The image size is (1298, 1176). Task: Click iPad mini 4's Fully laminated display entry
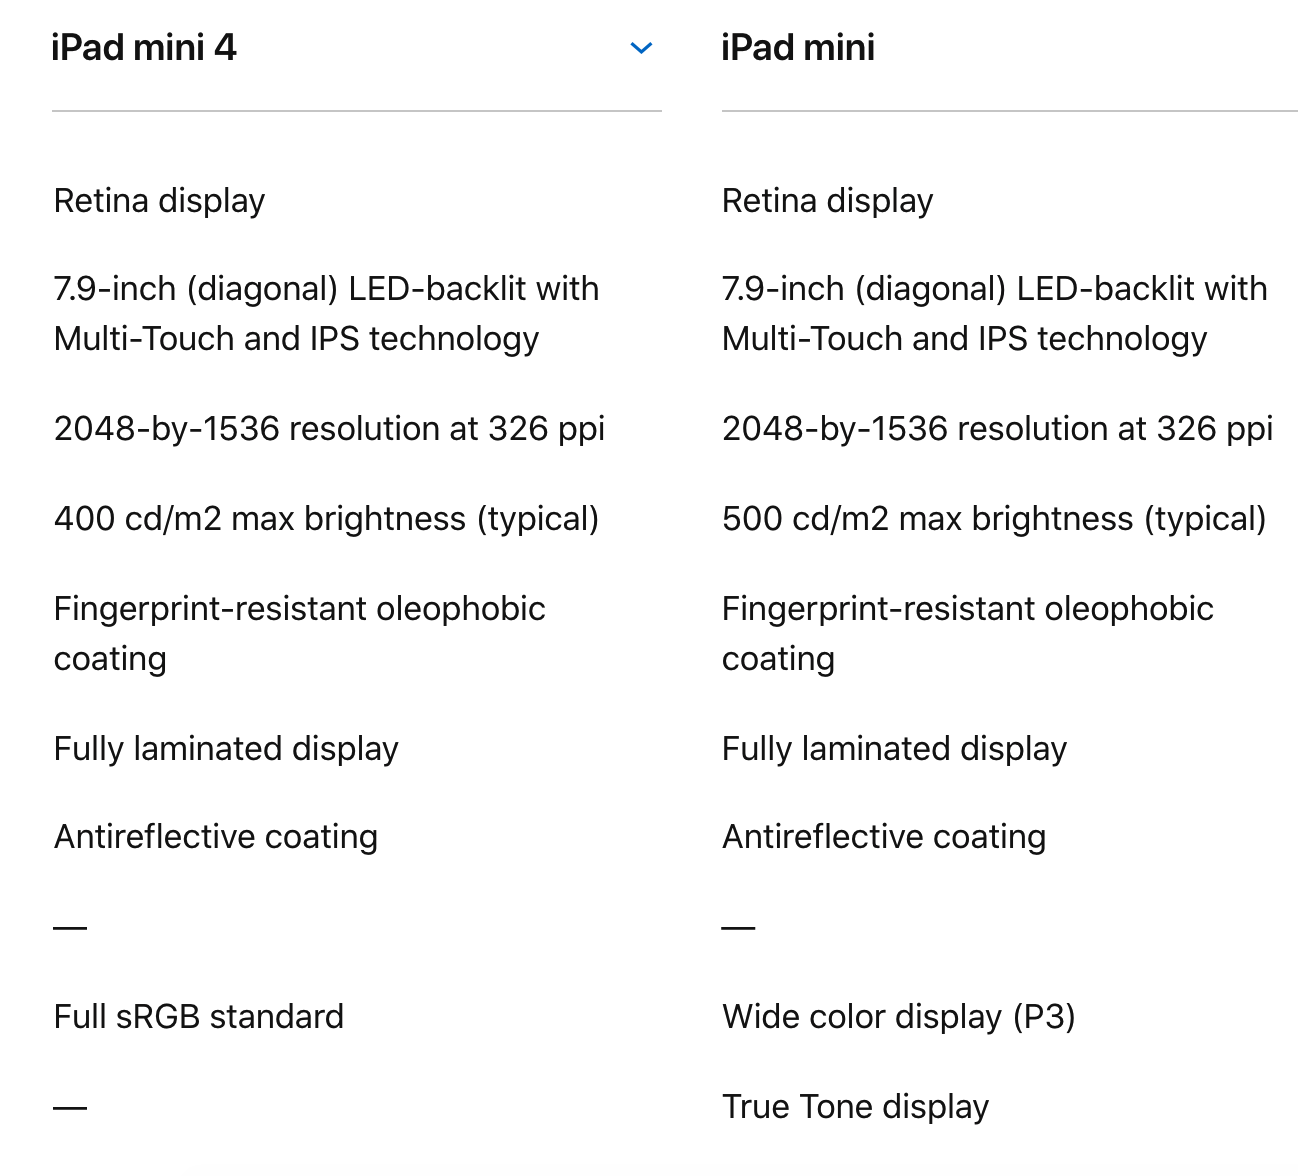coord(226,749)
